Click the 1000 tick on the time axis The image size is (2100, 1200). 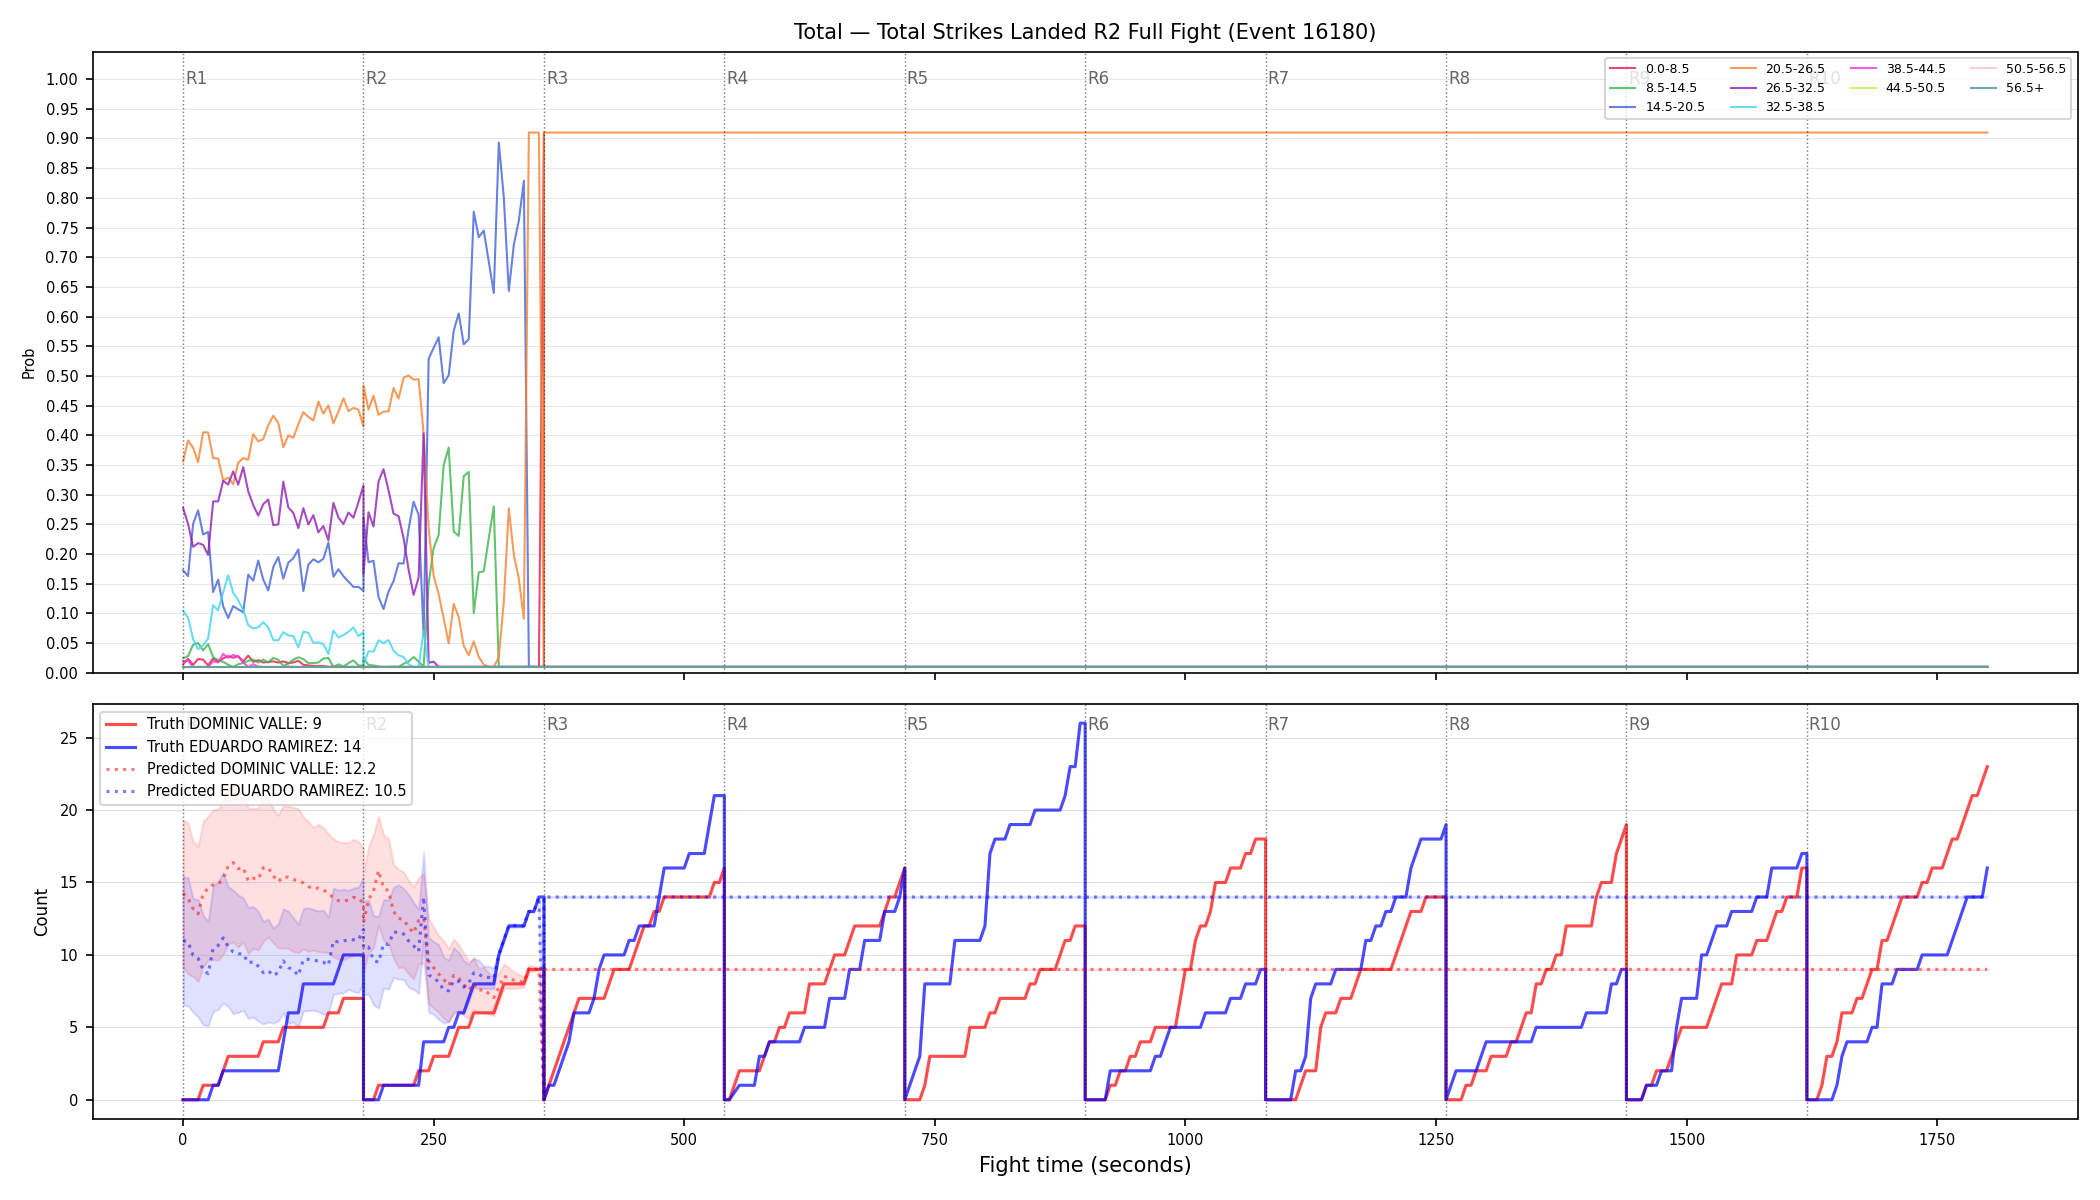1185,1139
